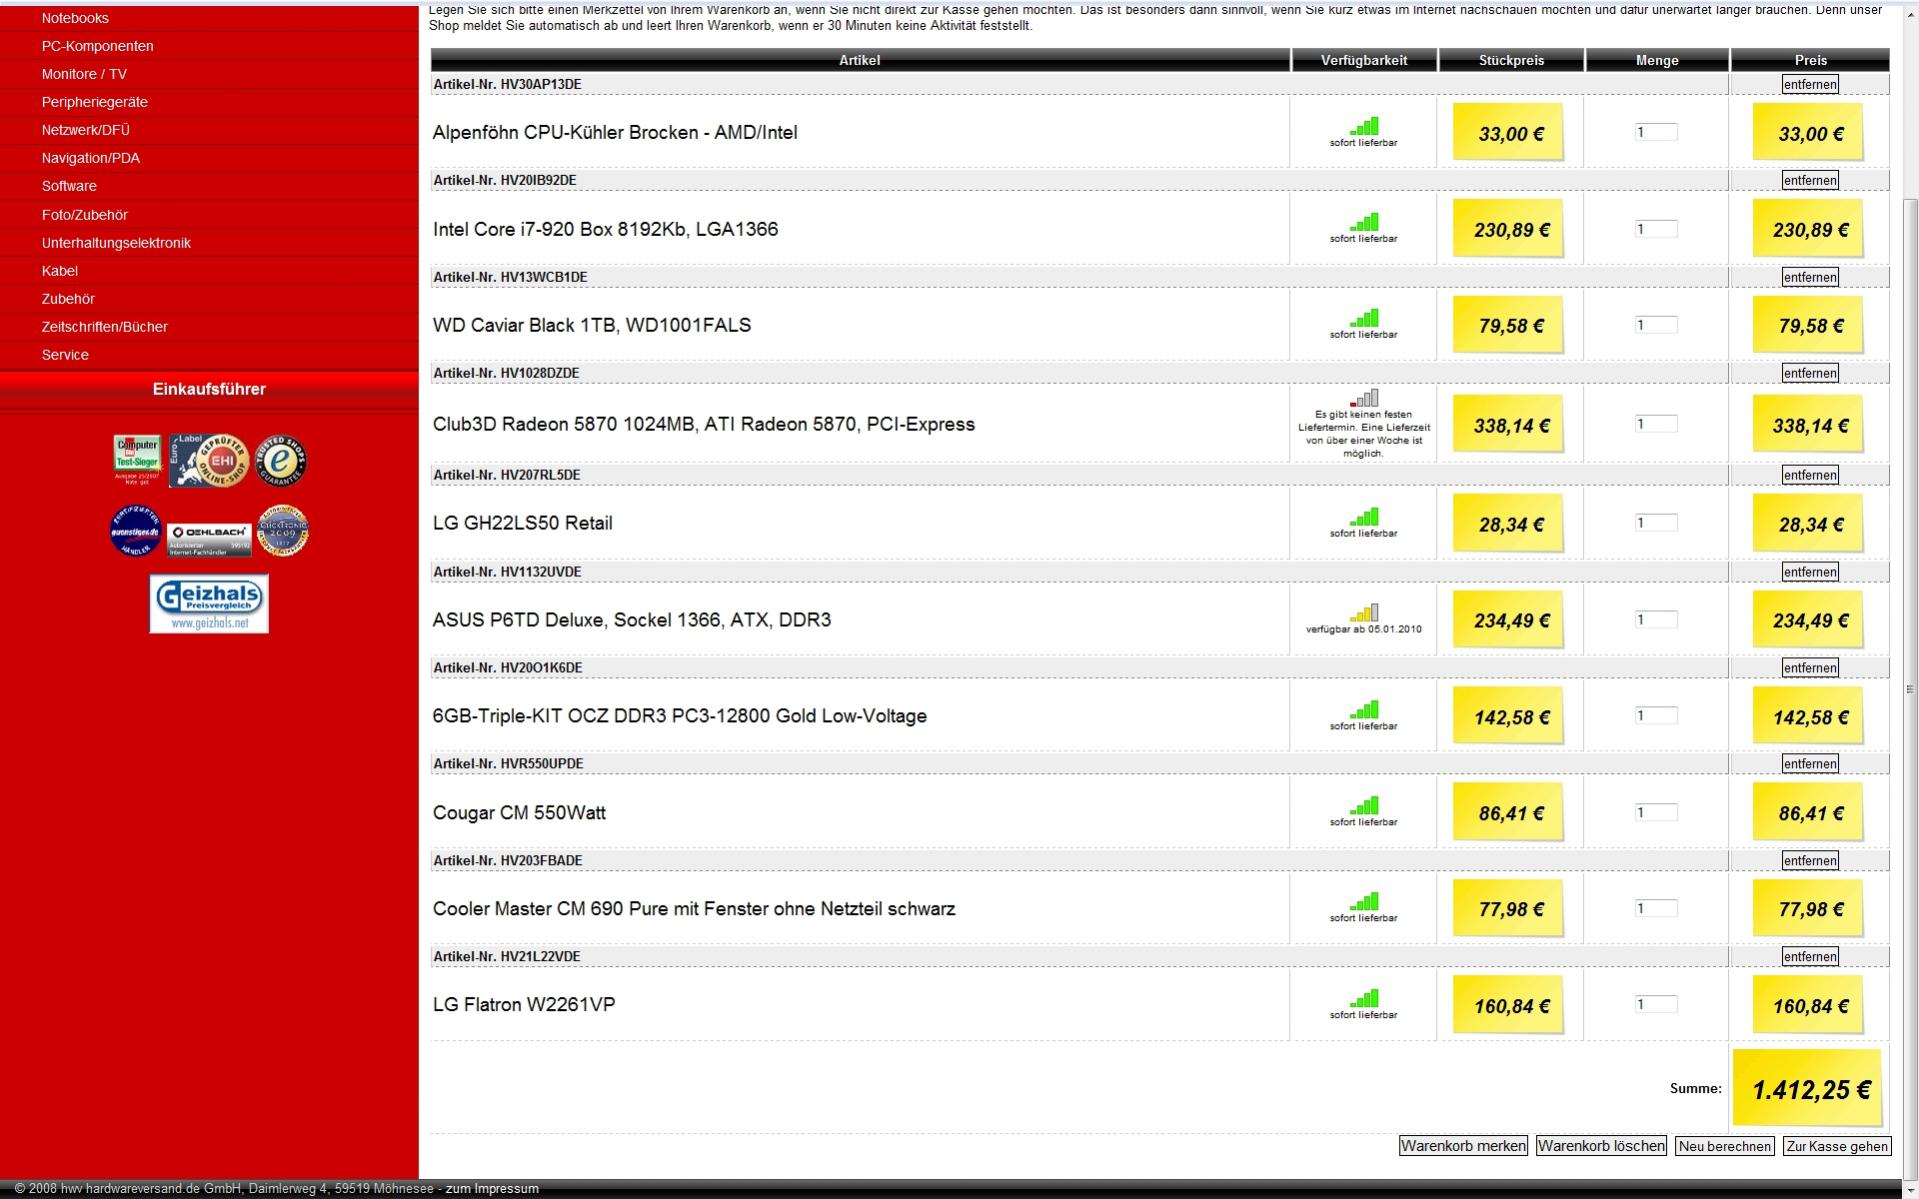The image size is (1919, 1199).
Task: Click availability bars icon for Alpenföhn cooler
Action: point(1364,126)
